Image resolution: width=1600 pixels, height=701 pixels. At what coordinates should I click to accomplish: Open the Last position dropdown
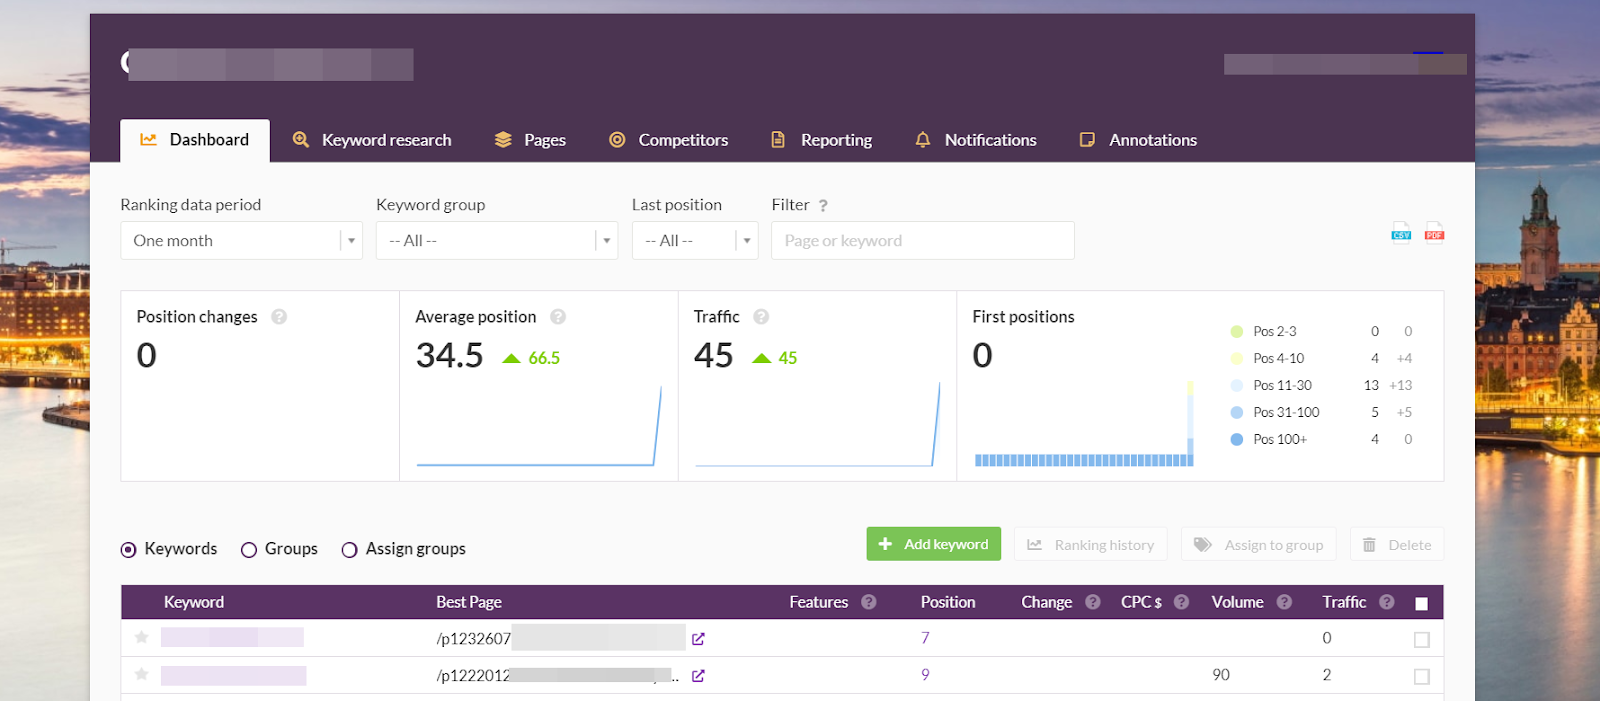[694, 241]
